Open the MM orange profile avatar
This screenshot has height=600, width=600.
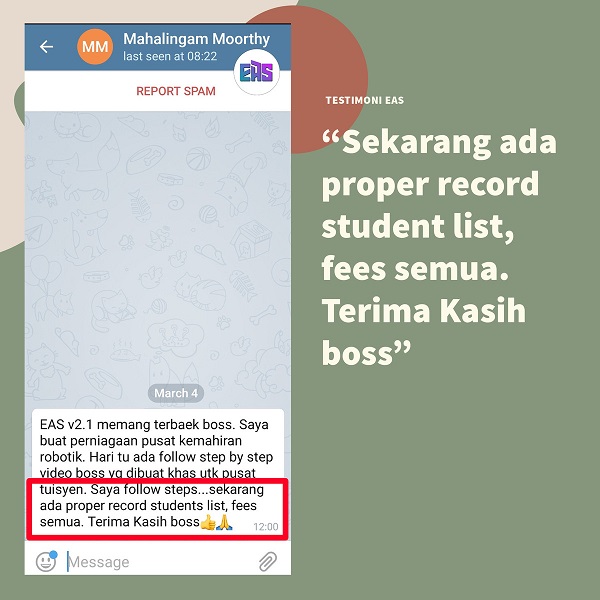[95, 47]
